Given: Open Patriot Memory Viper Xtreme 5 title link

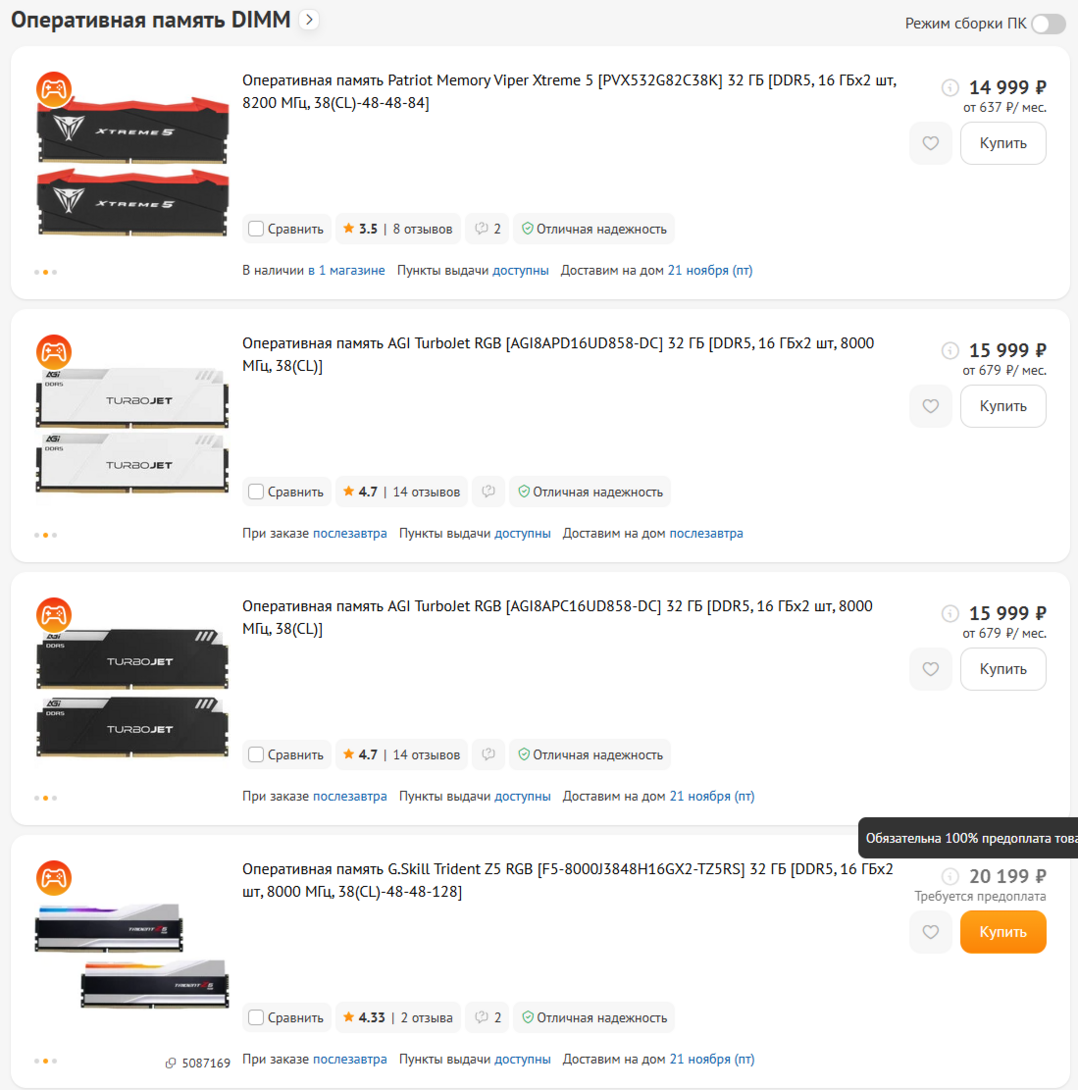Looking at the screenshot, I should [569, 91].
